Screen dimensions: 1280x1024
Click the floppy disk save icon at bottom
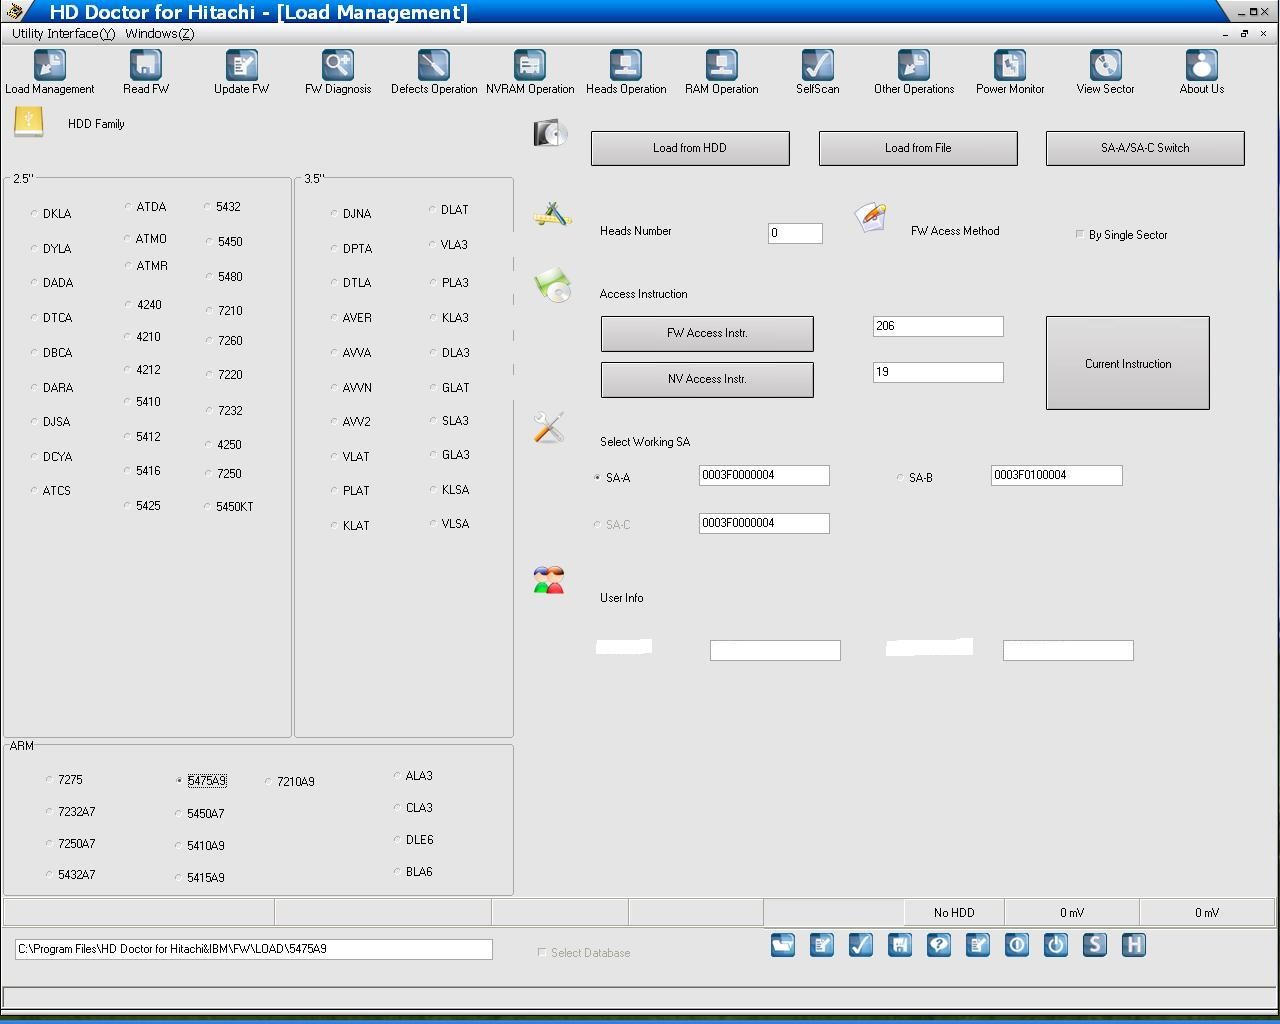coord(900,945)
